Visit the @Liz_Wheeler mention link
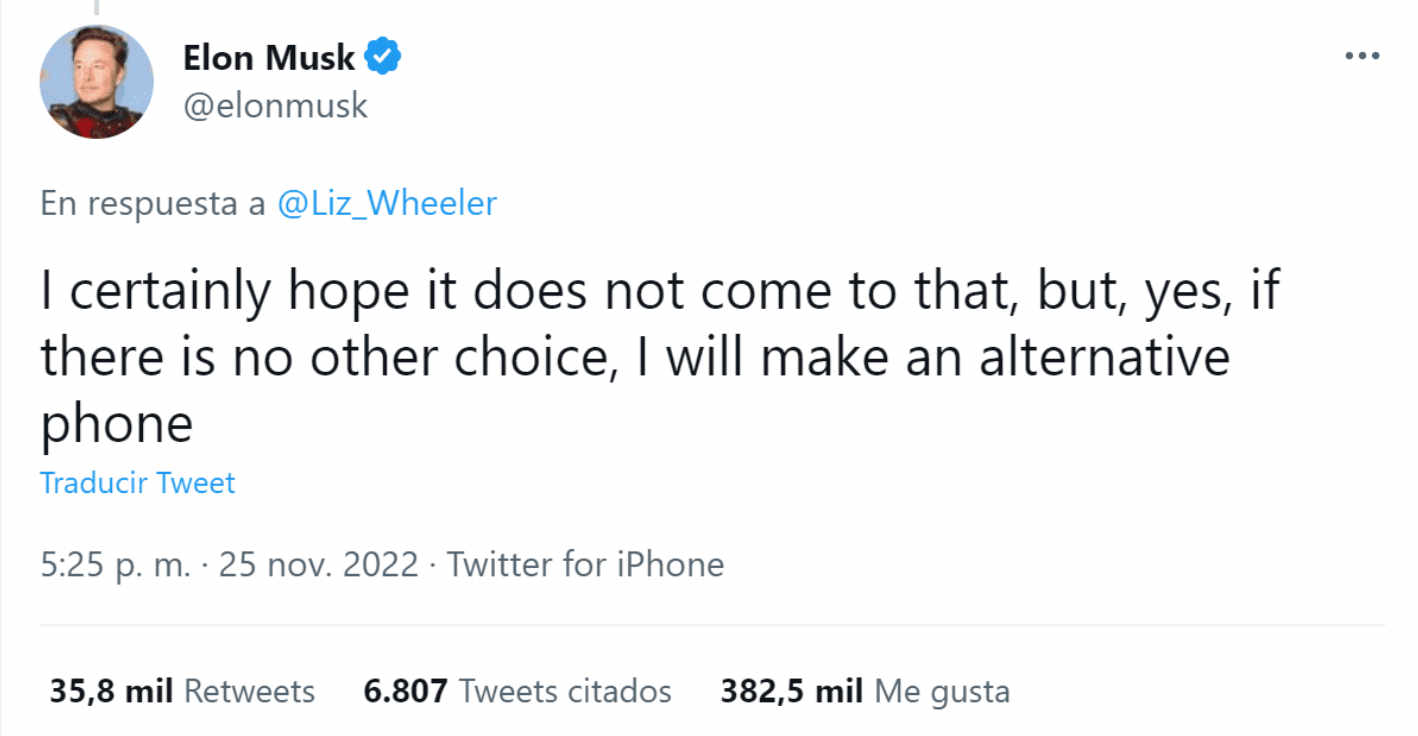1418x736 pixels. (386, 204)
